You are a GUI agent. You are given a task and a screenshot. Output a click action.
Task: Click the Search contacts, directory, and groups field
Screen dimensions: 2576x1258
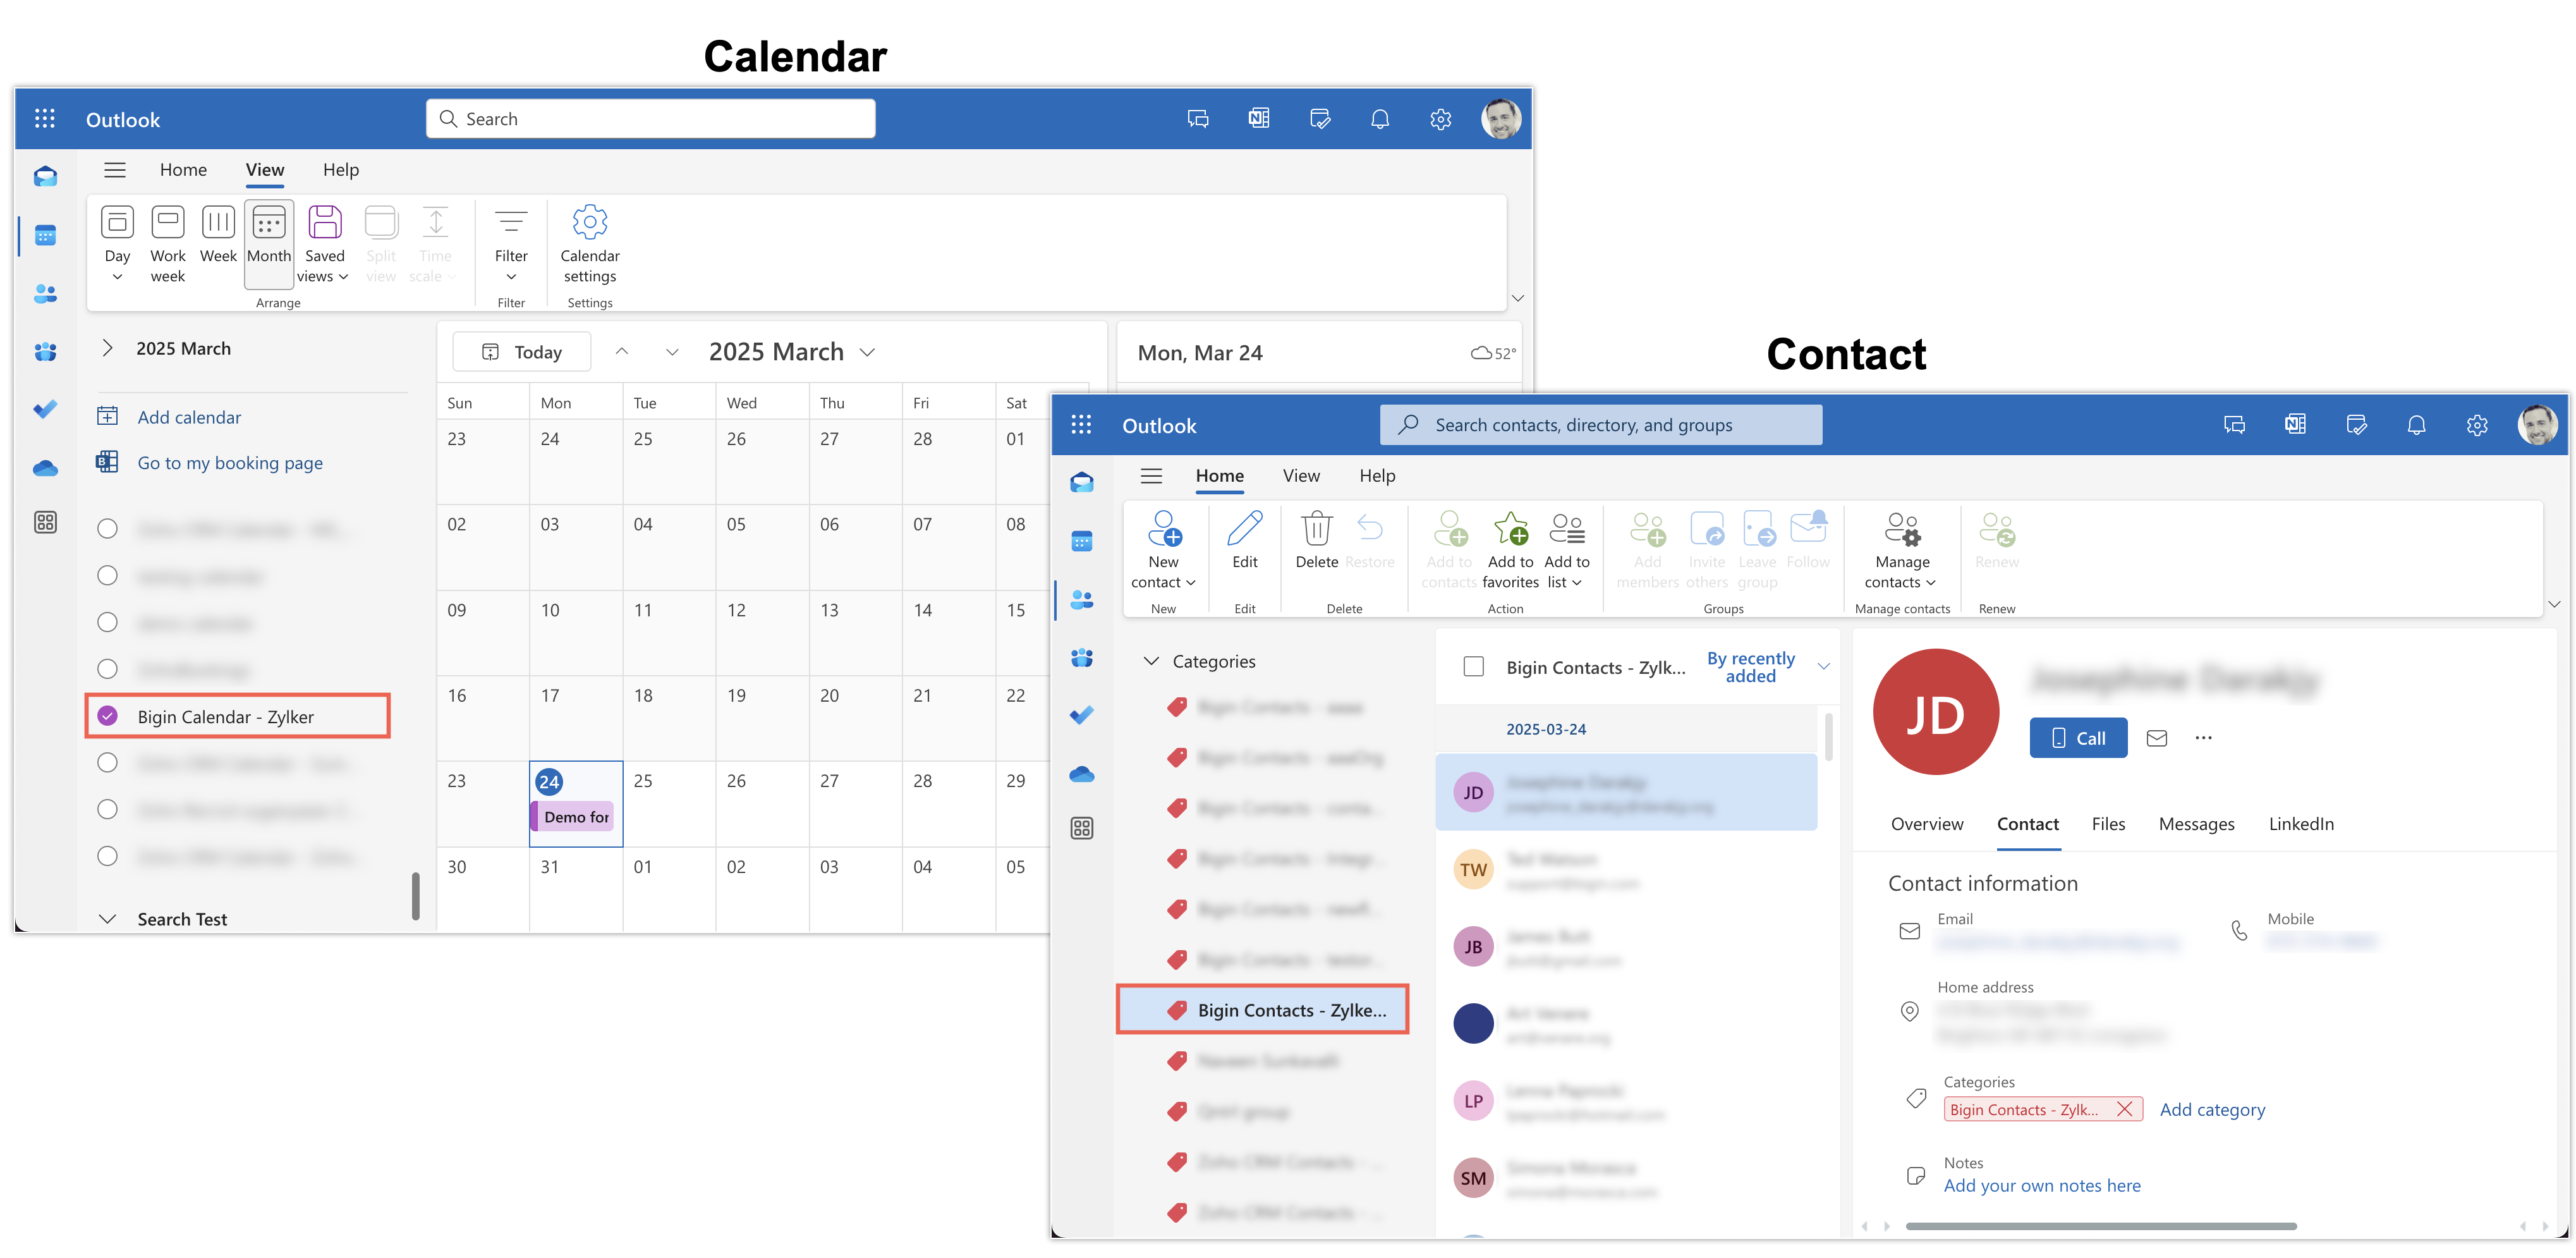[1600, 425]
